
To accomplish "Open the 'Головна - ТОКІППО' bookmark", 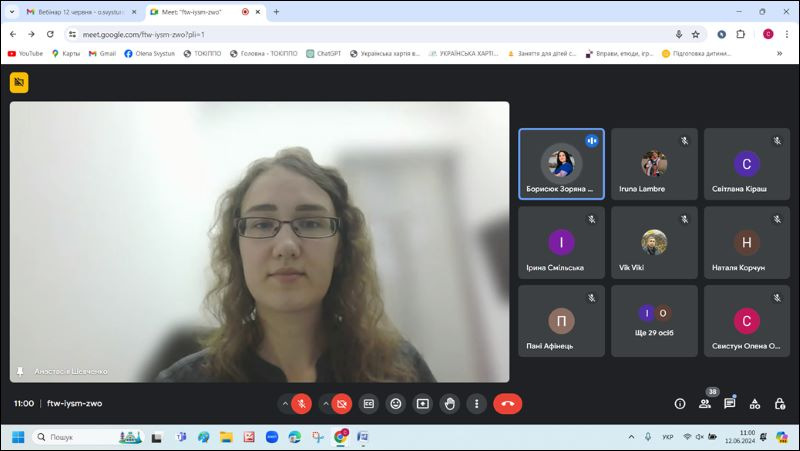I will (x=264, y=53).
